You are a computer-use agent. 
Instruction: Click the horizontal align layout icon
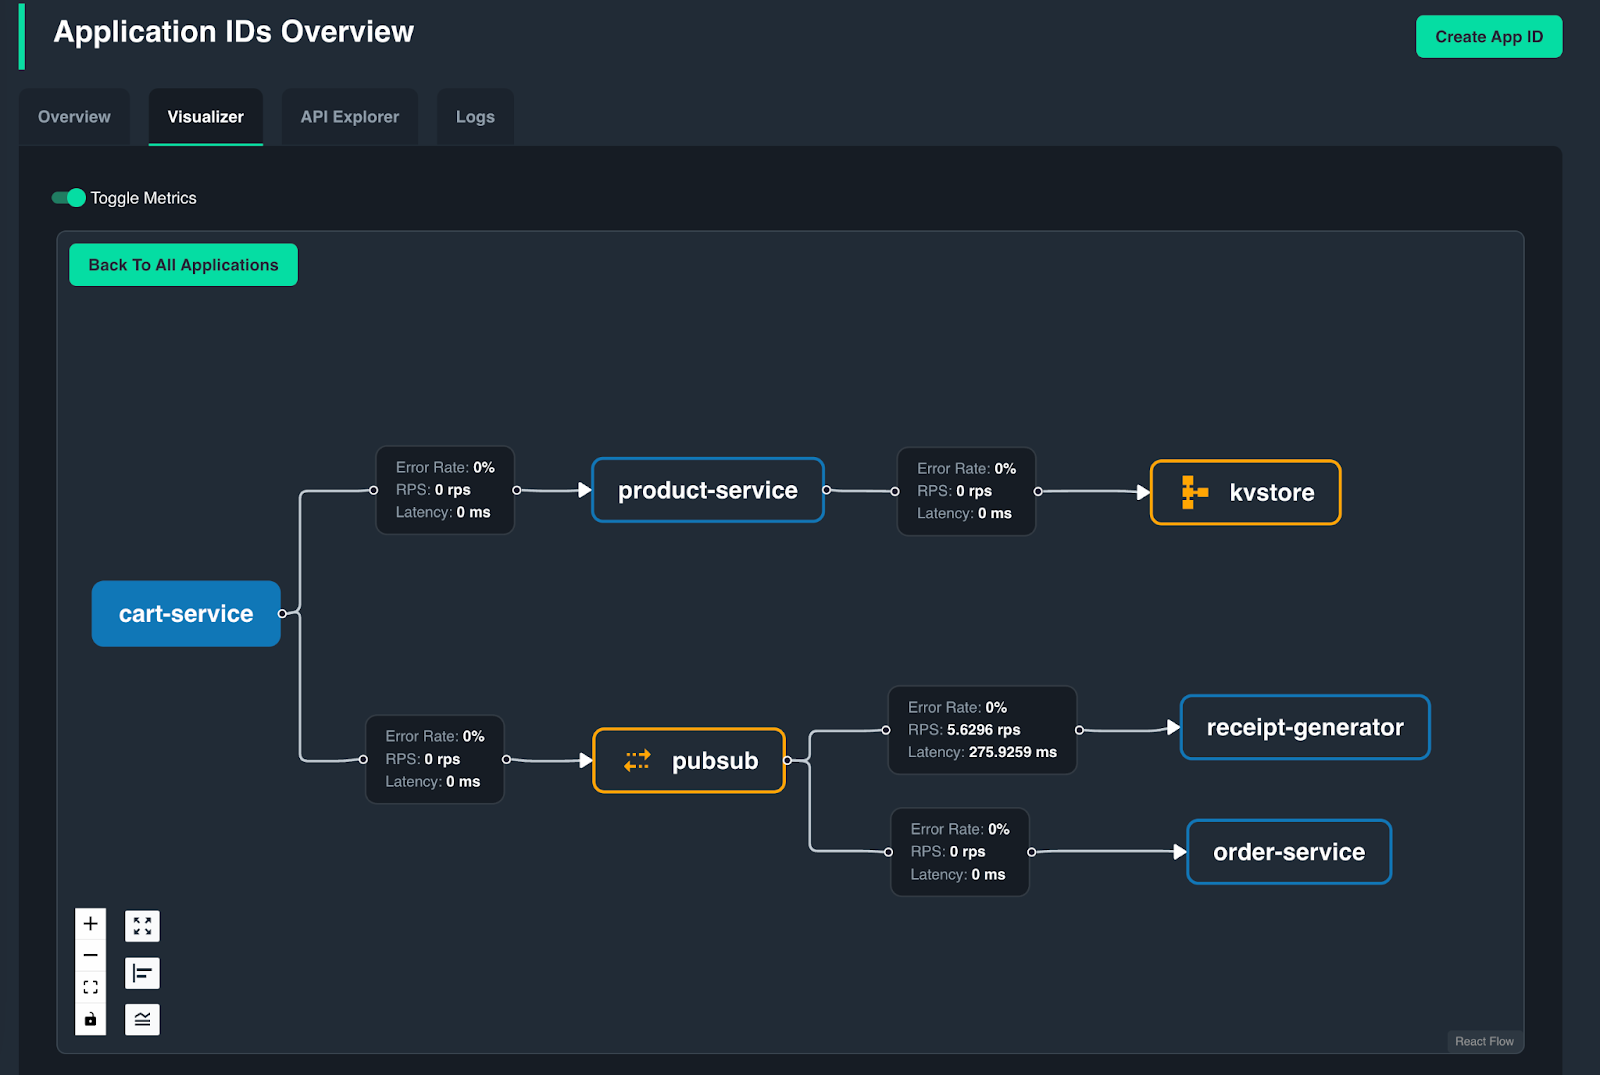[142, 973]
